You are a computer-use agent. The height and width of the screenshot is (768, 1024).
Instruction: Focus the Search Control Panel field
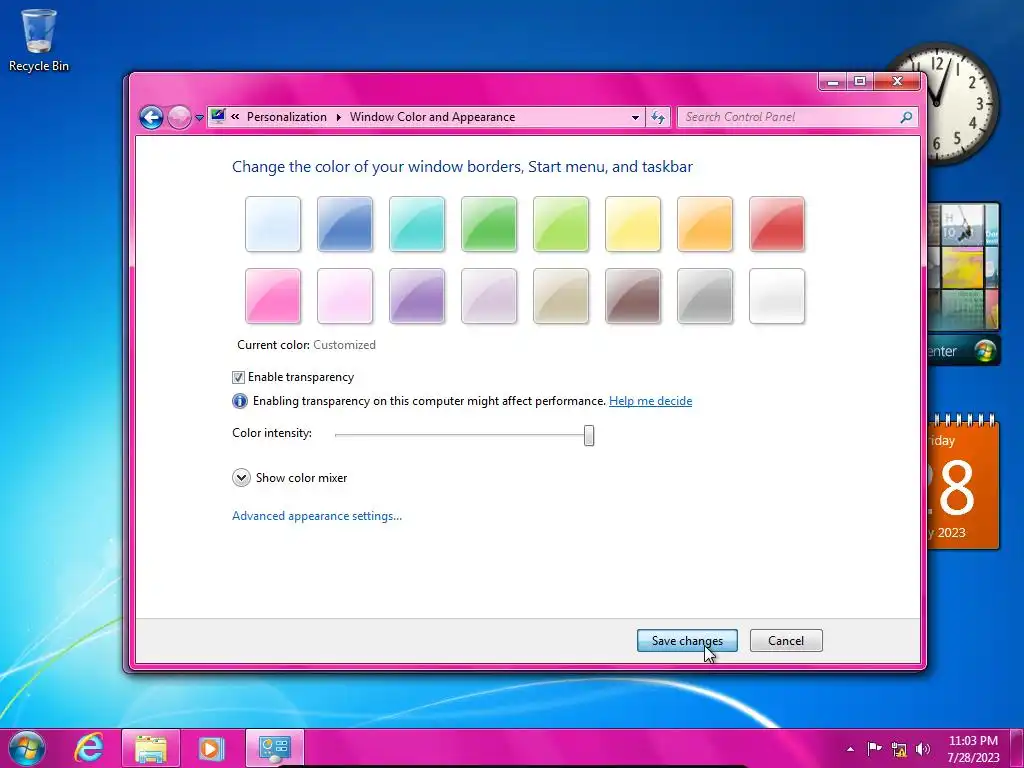coord(797,118)
